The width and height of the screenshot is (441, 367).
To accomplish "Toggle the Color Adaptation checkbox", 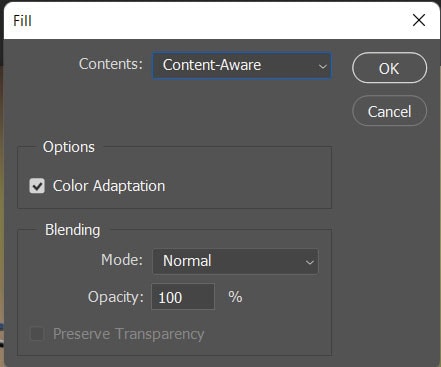I will tap(37, 186).
